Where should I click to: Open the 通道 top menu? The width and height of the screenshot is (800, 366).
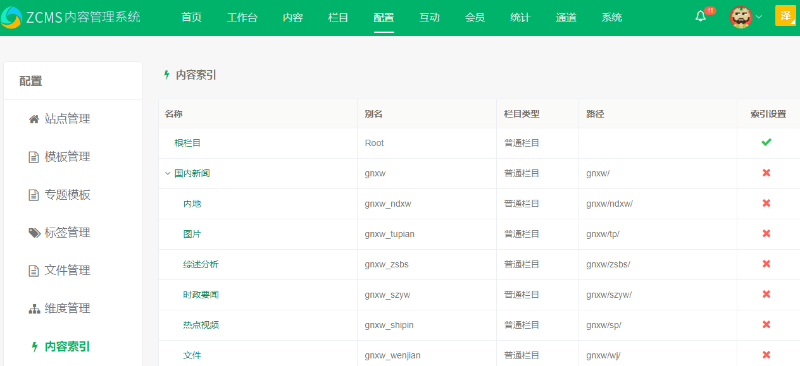tap(566, 17)
